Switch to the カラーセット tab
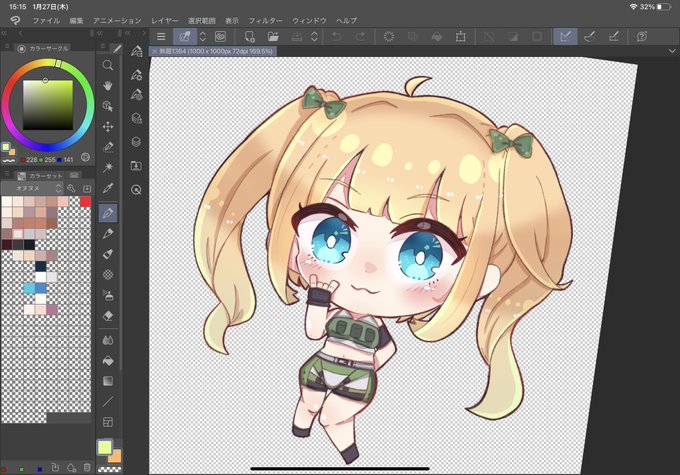The height and width of the screenshot is (475, 680). [40, 176]
